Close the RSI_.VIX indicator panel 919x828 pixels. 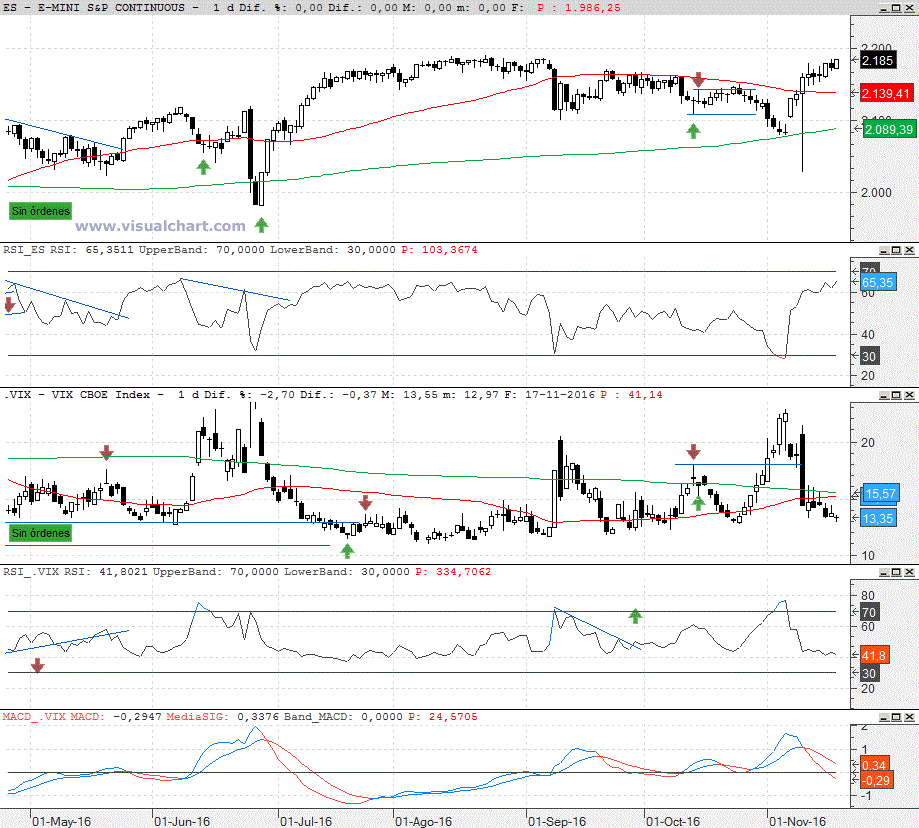909,572
